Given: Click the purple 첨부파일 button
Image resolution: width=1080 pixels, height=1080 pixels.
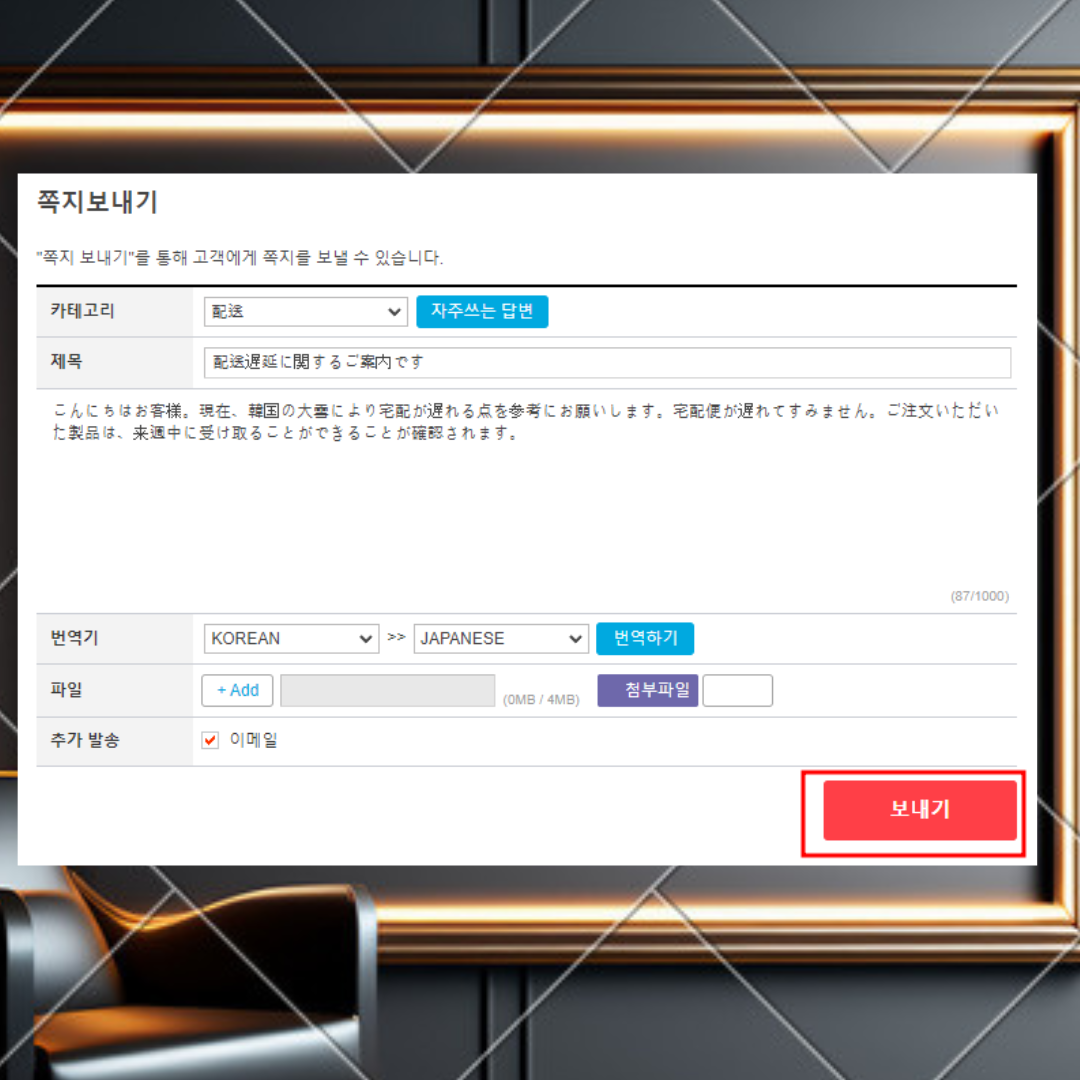Looking at the screenshot, I should coord(647,690).
